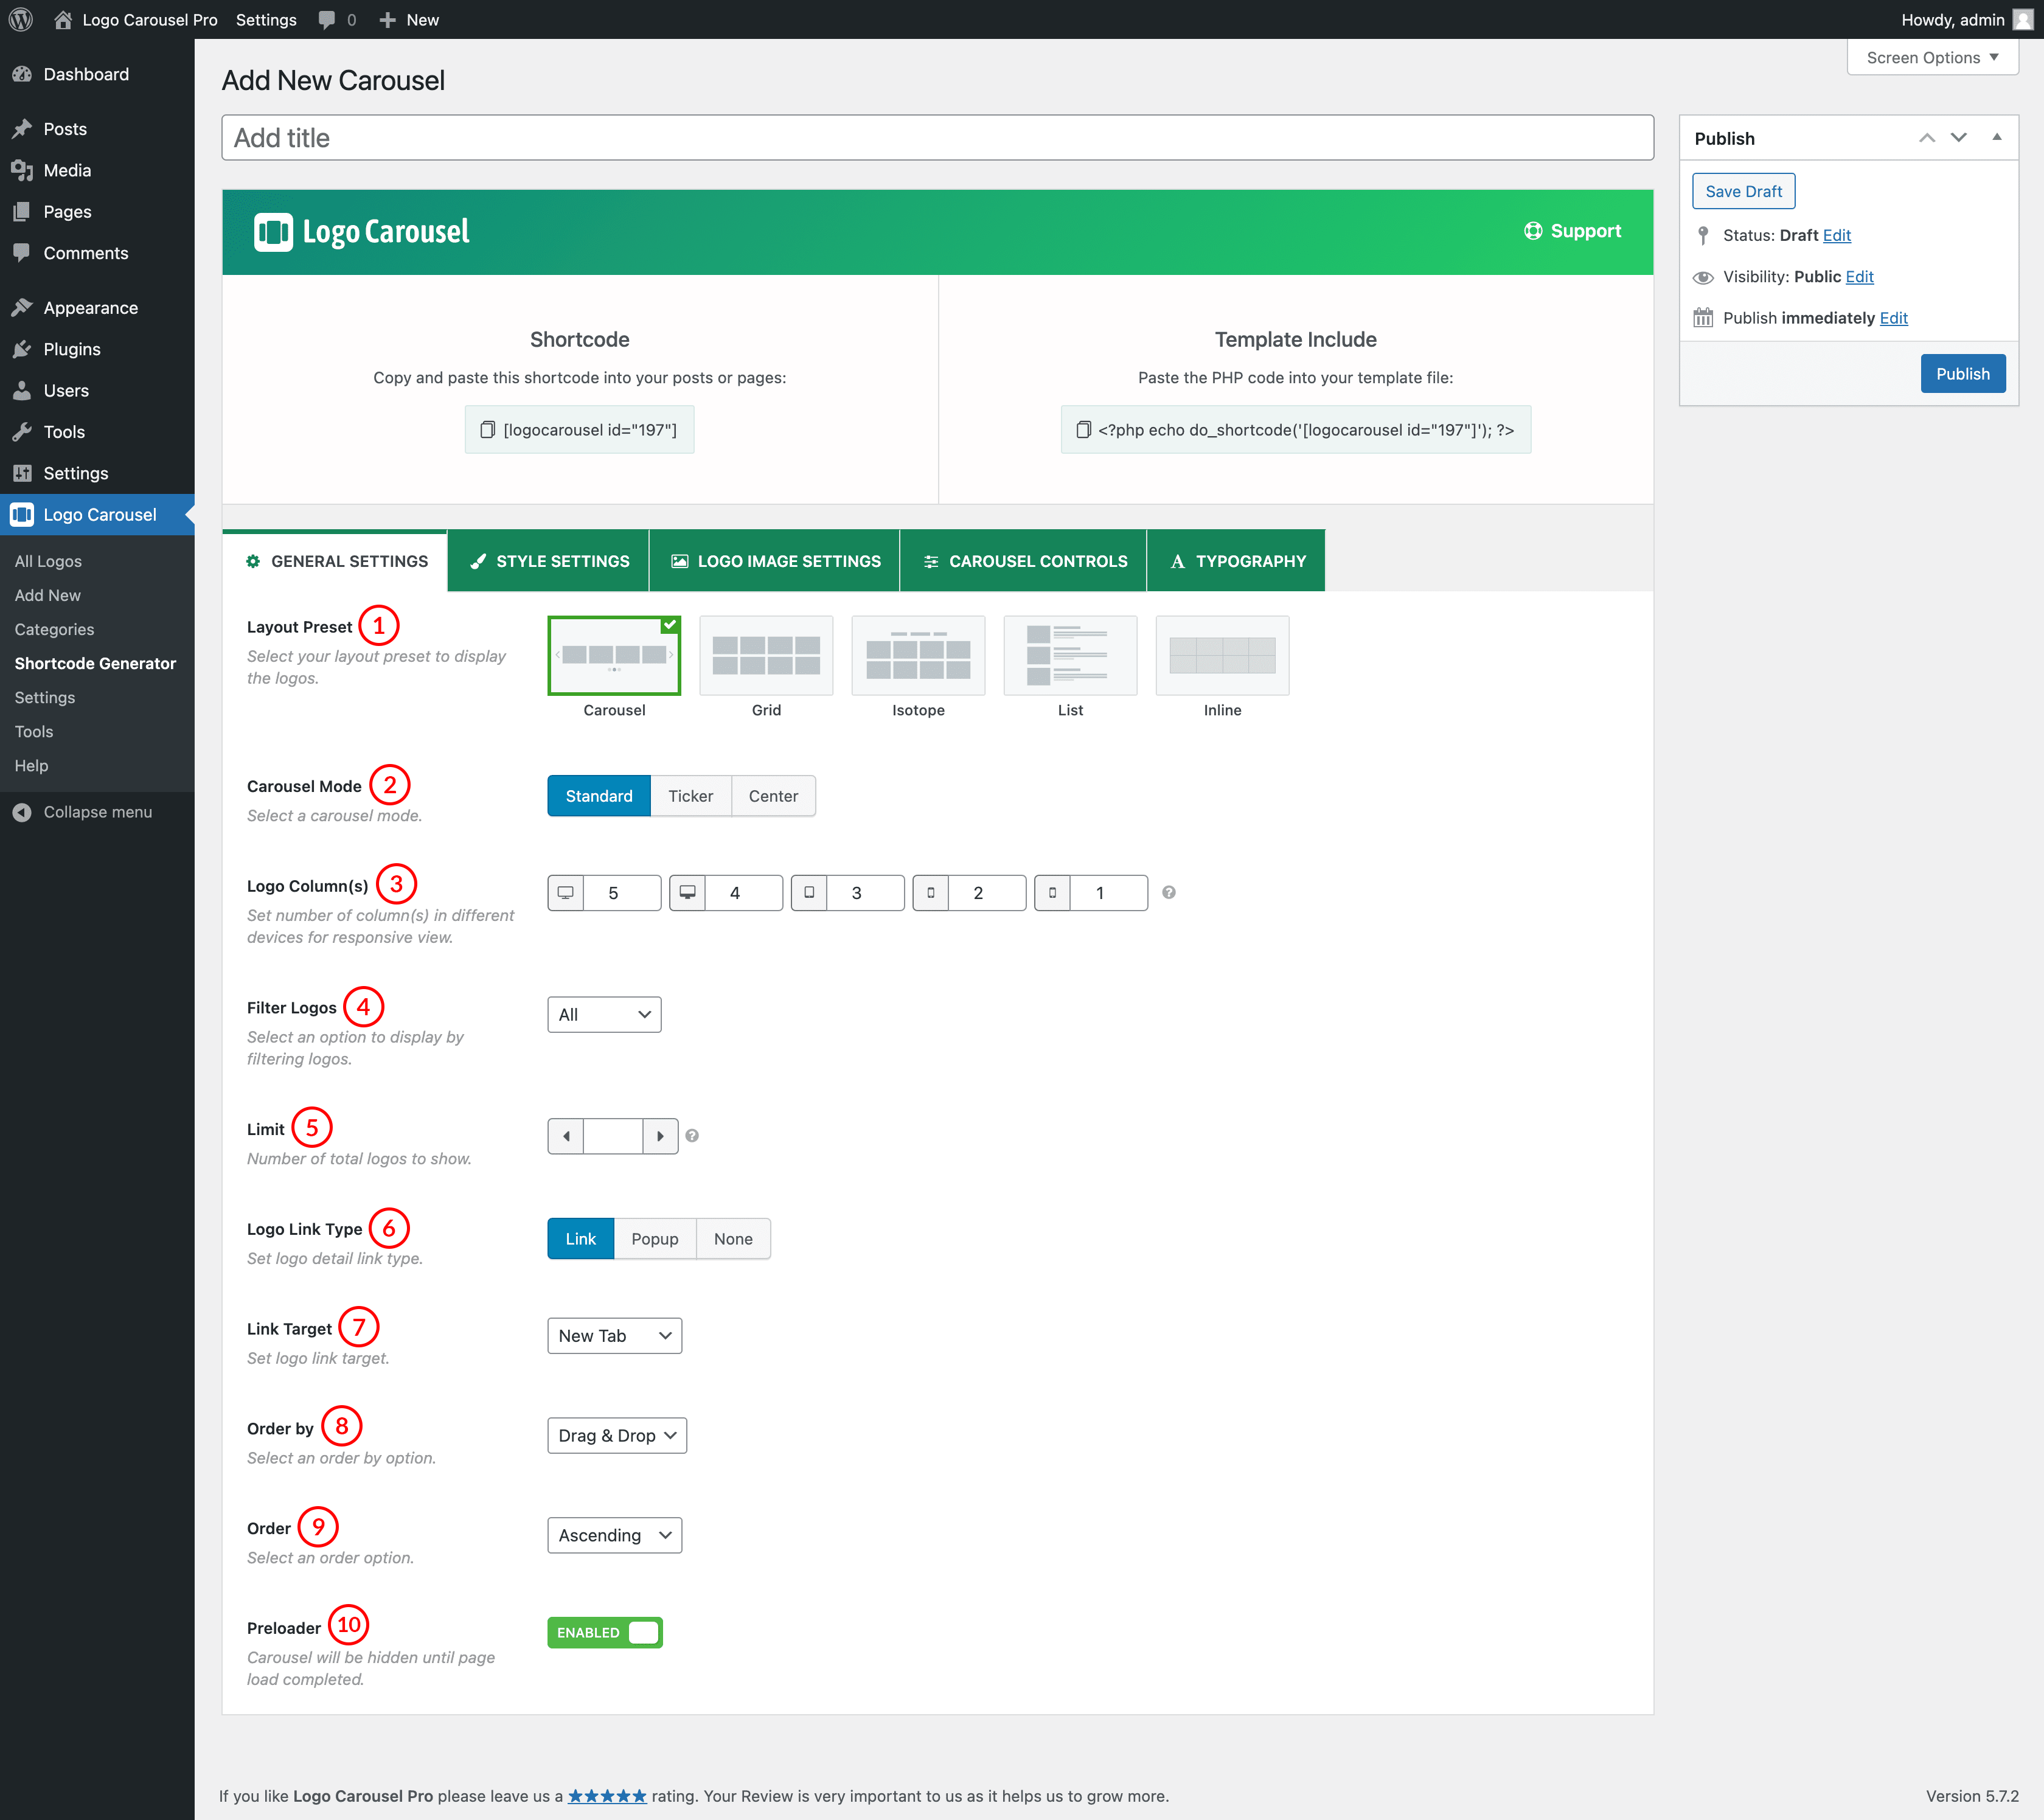
Task: Toggle the Preloader ENABLED switch
Action: pyautogui.click(x=604, y=1632)
